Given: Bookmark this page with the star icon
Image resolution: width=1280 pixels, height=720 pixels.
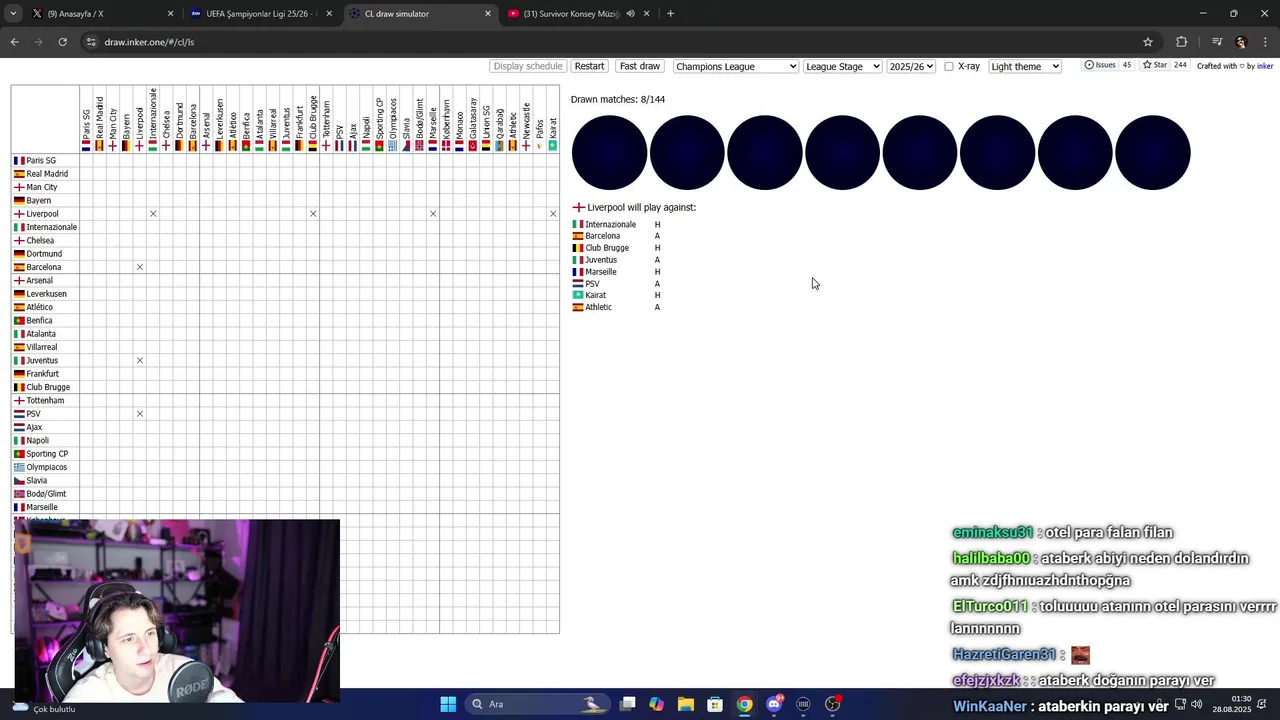Looking at the screenshot, I should click(x=1148, y=42).
